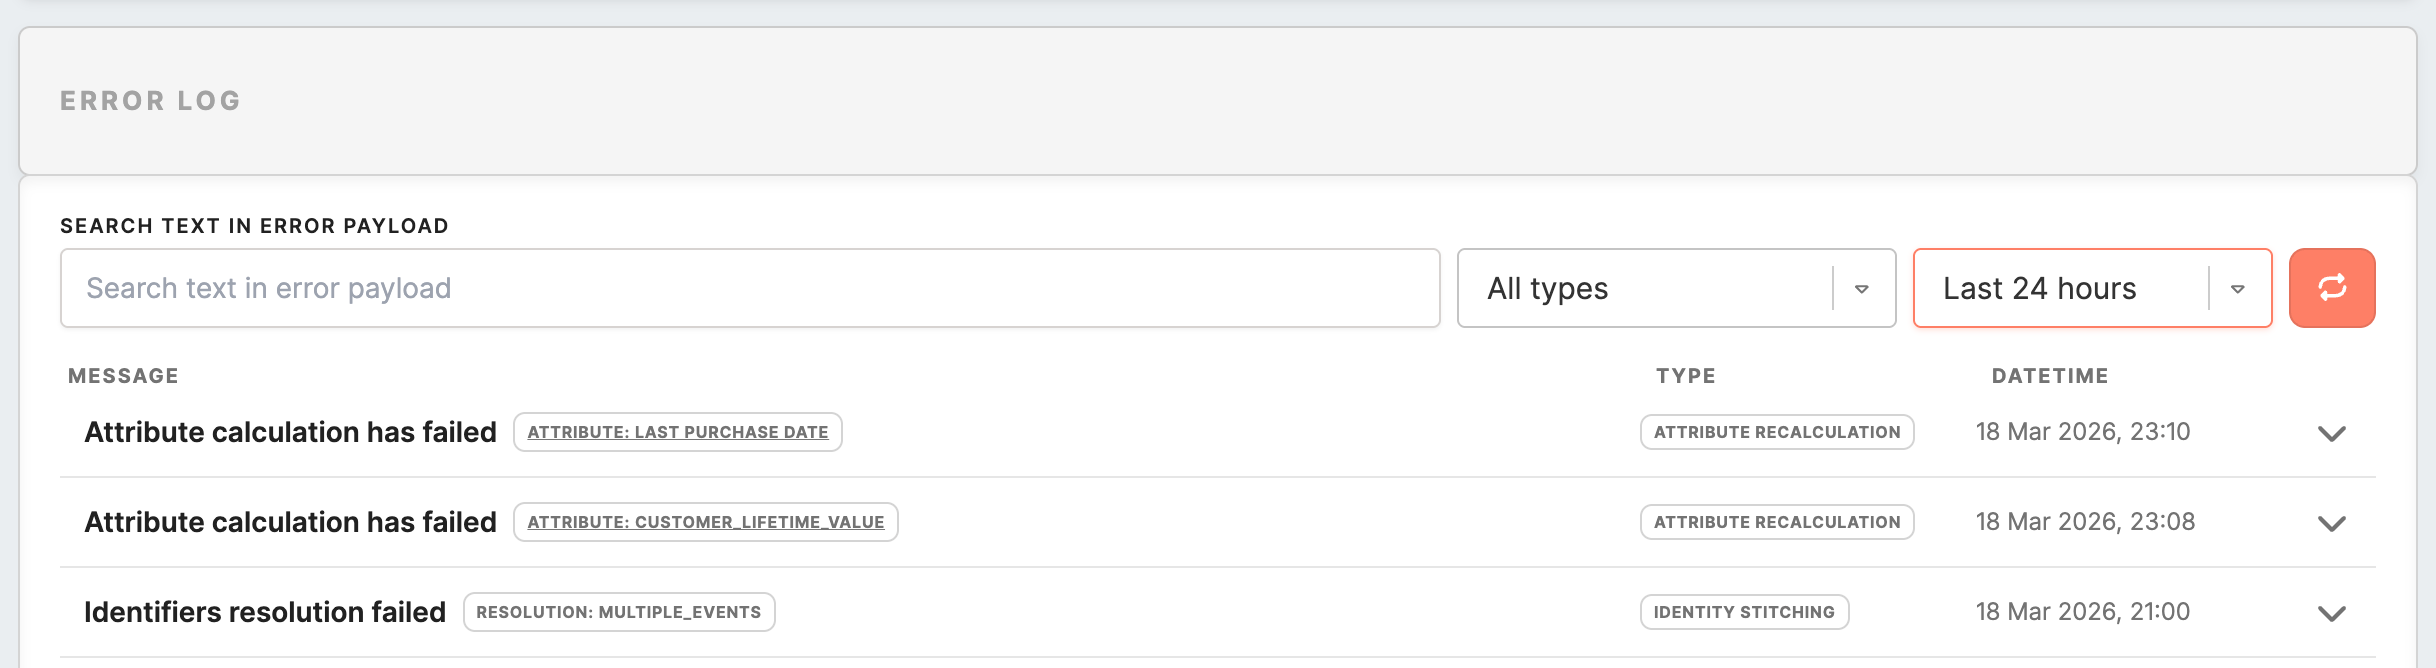This screenshot has width=2436, height=668.
Task: Click the 18 Mar 2026, 23:10 timestamp
Action: click(x=2083, y=432)
